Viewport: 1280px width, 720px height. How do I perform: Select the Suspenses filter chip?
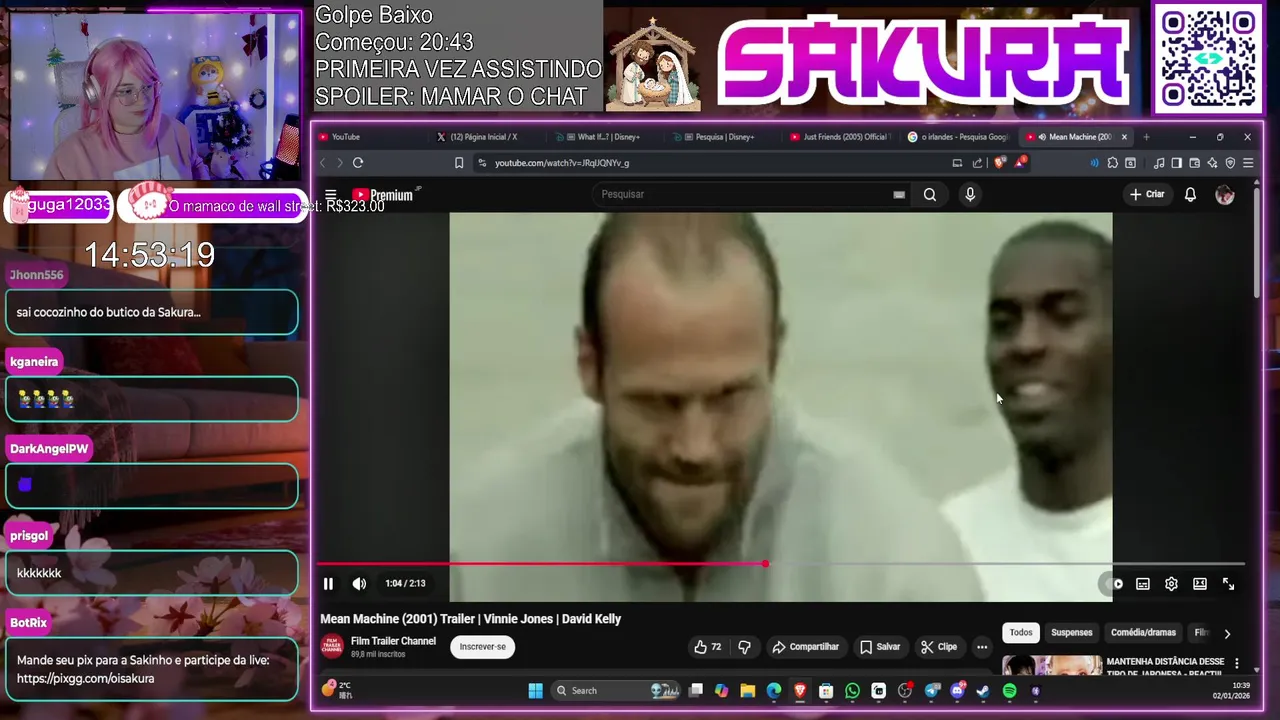click(x=1071, y=632)
